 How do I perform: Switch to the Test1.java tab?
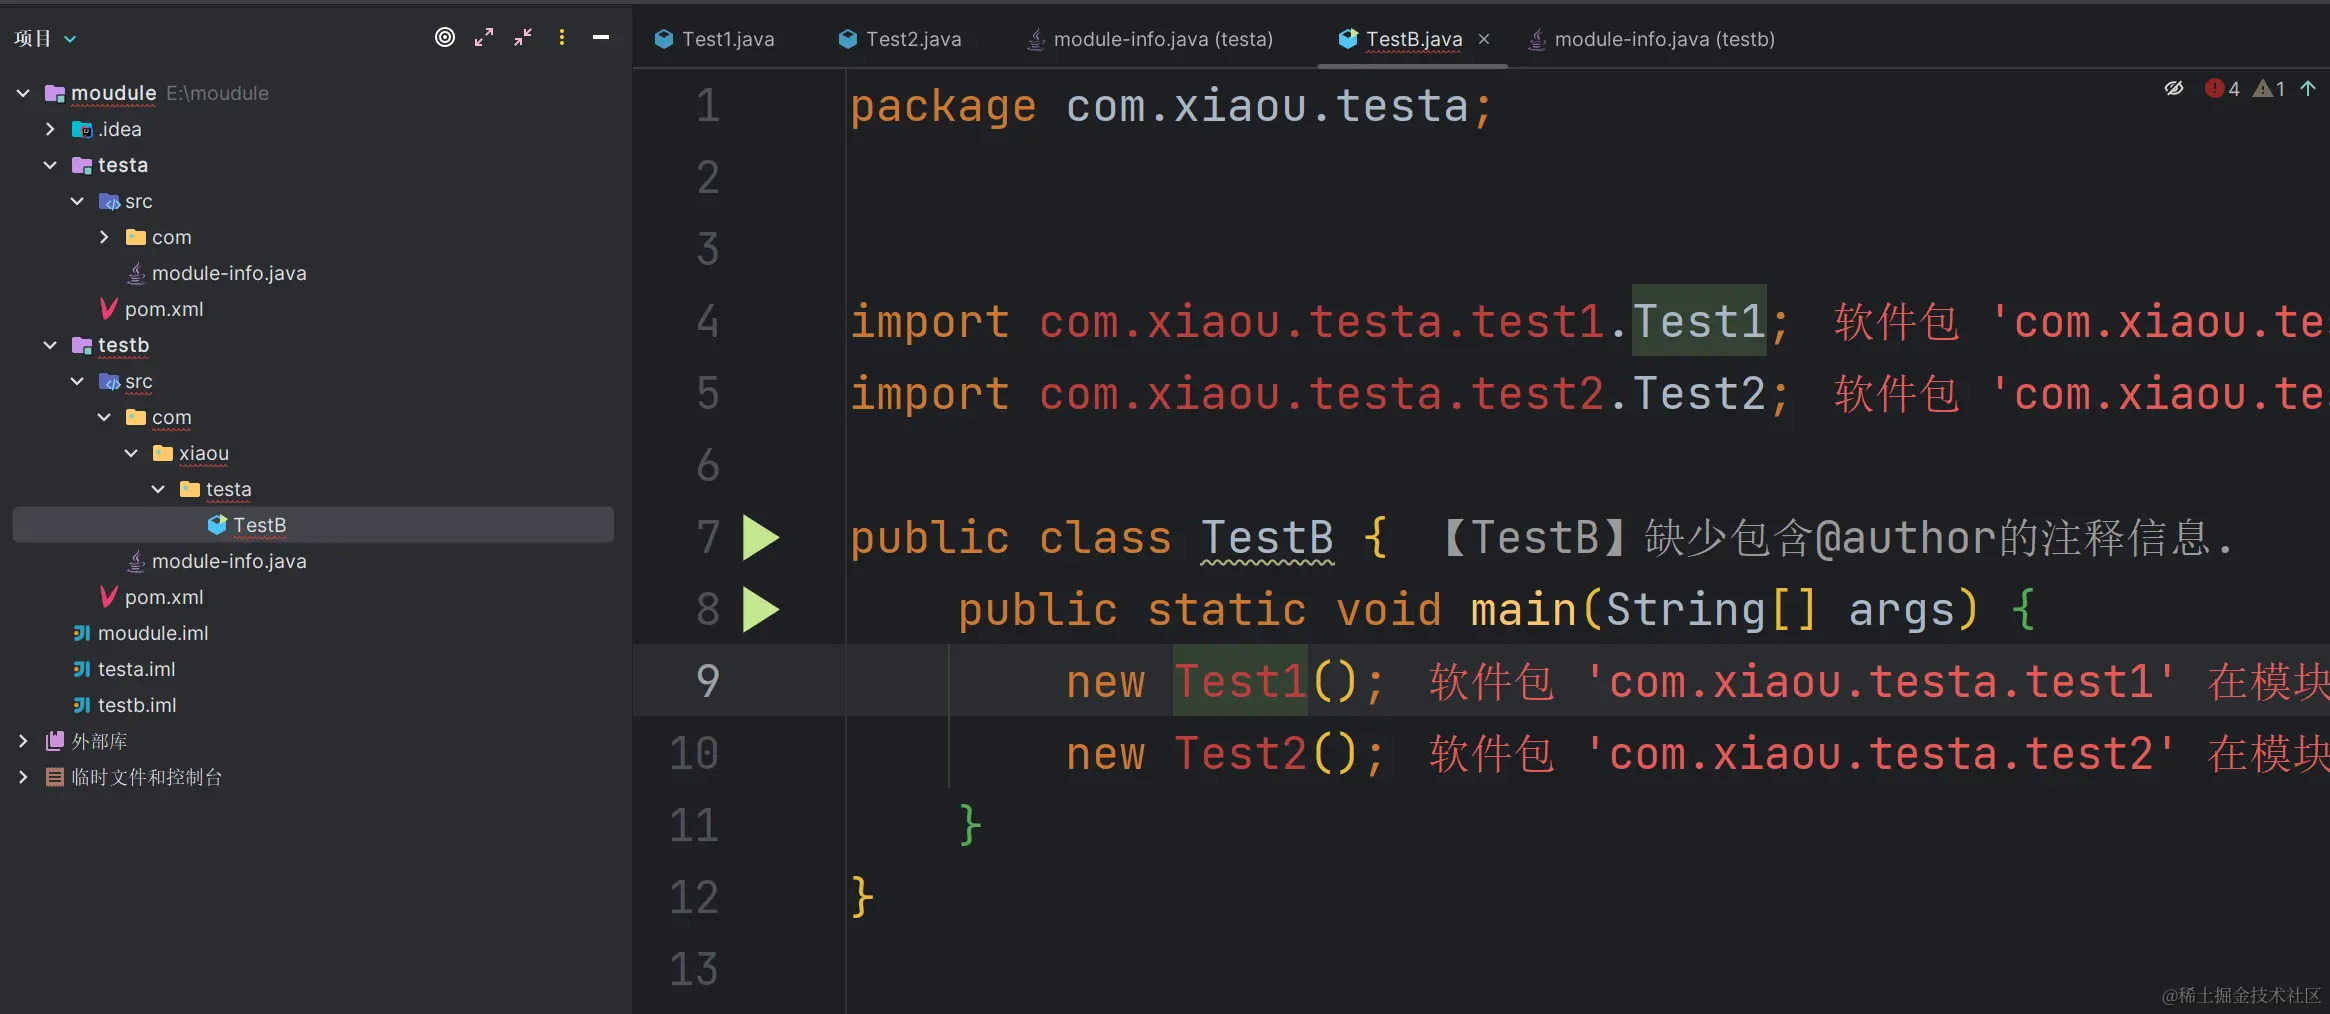click(714, 39)
